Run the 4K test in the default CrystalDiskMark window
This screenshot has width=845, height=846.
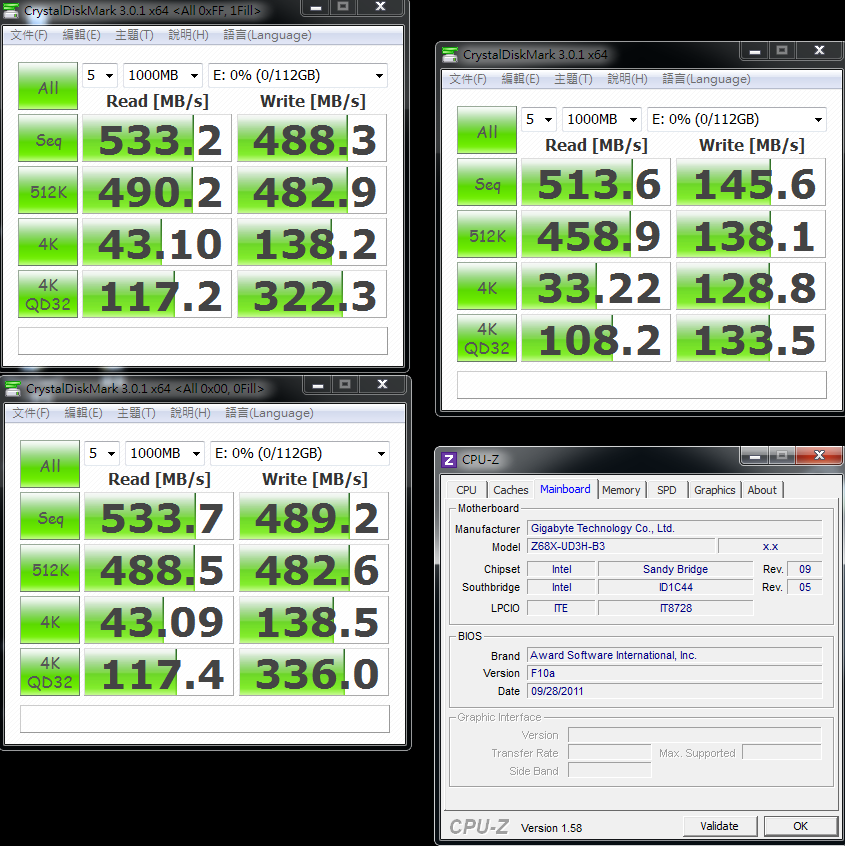[x=487, y=286]
